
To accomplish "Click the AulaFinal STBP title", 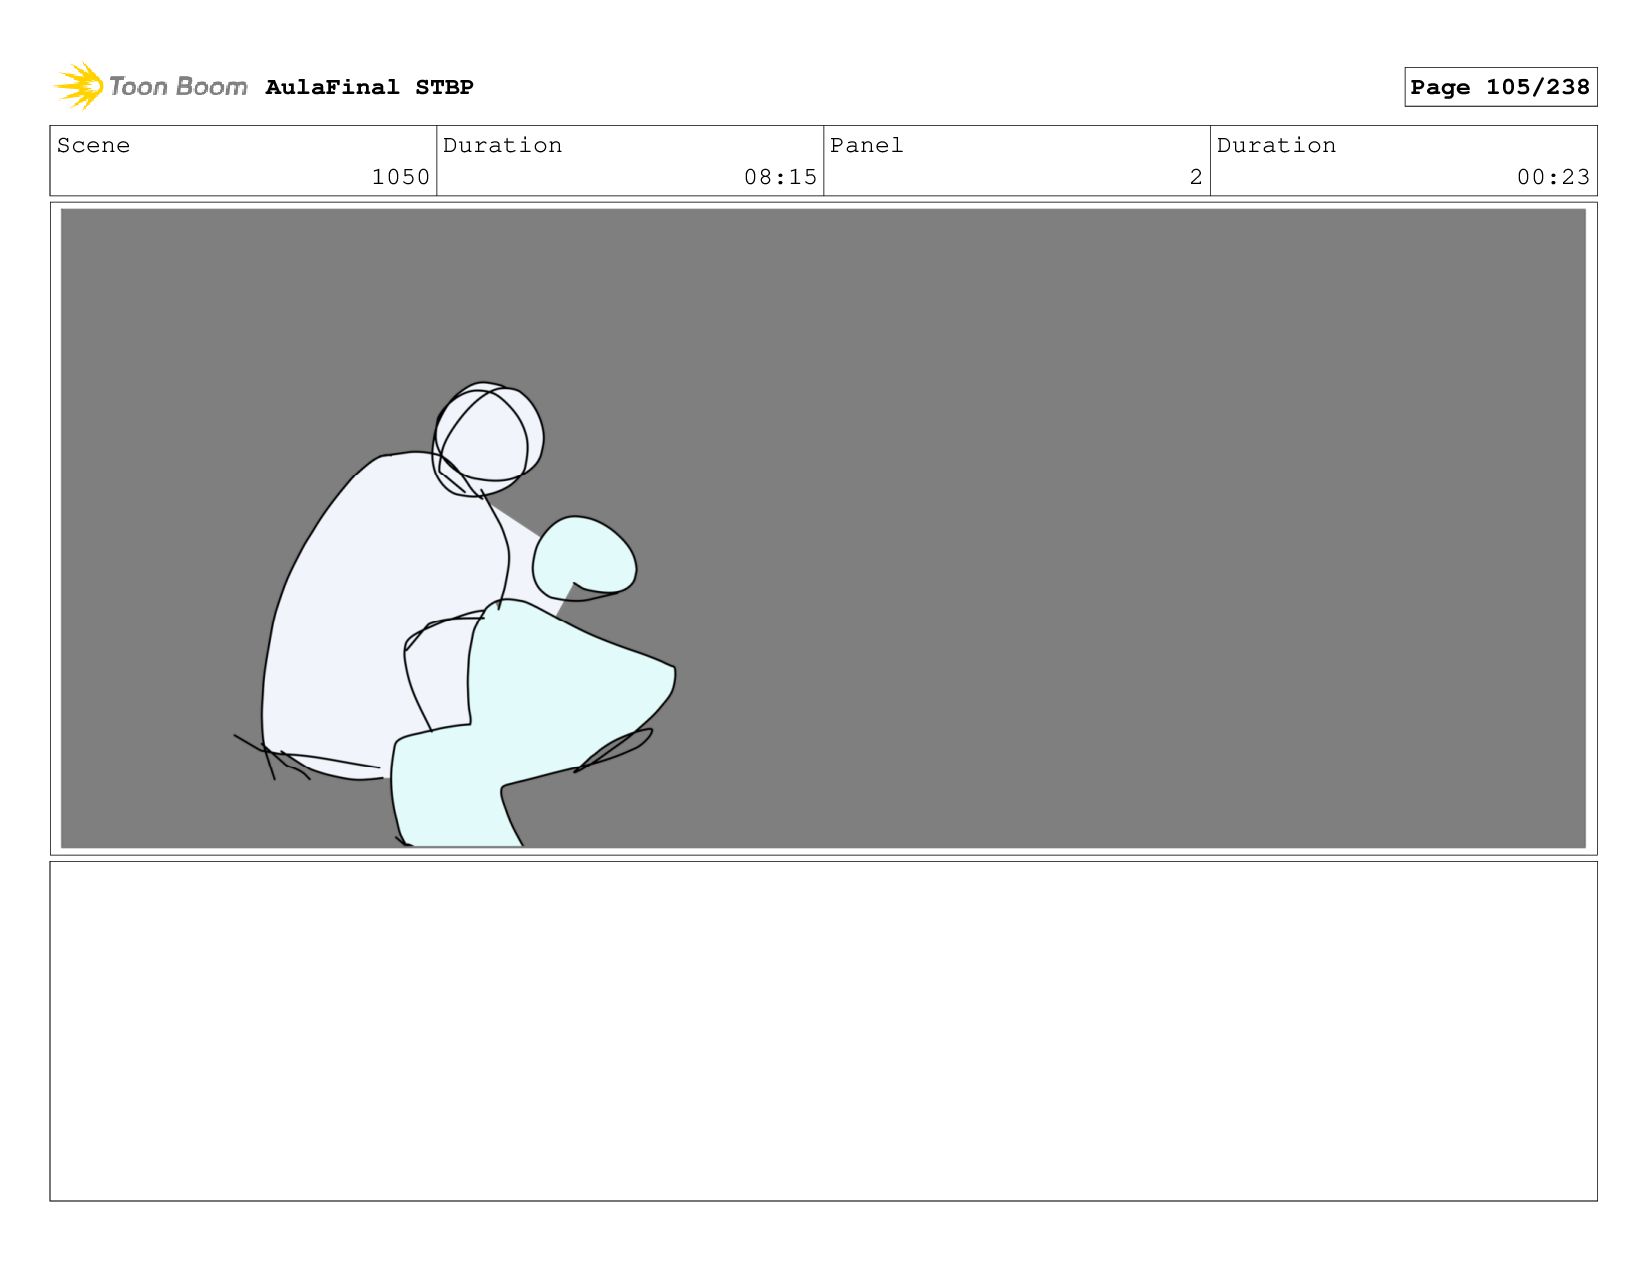I will pyautogui.click(x=369, y=87).
